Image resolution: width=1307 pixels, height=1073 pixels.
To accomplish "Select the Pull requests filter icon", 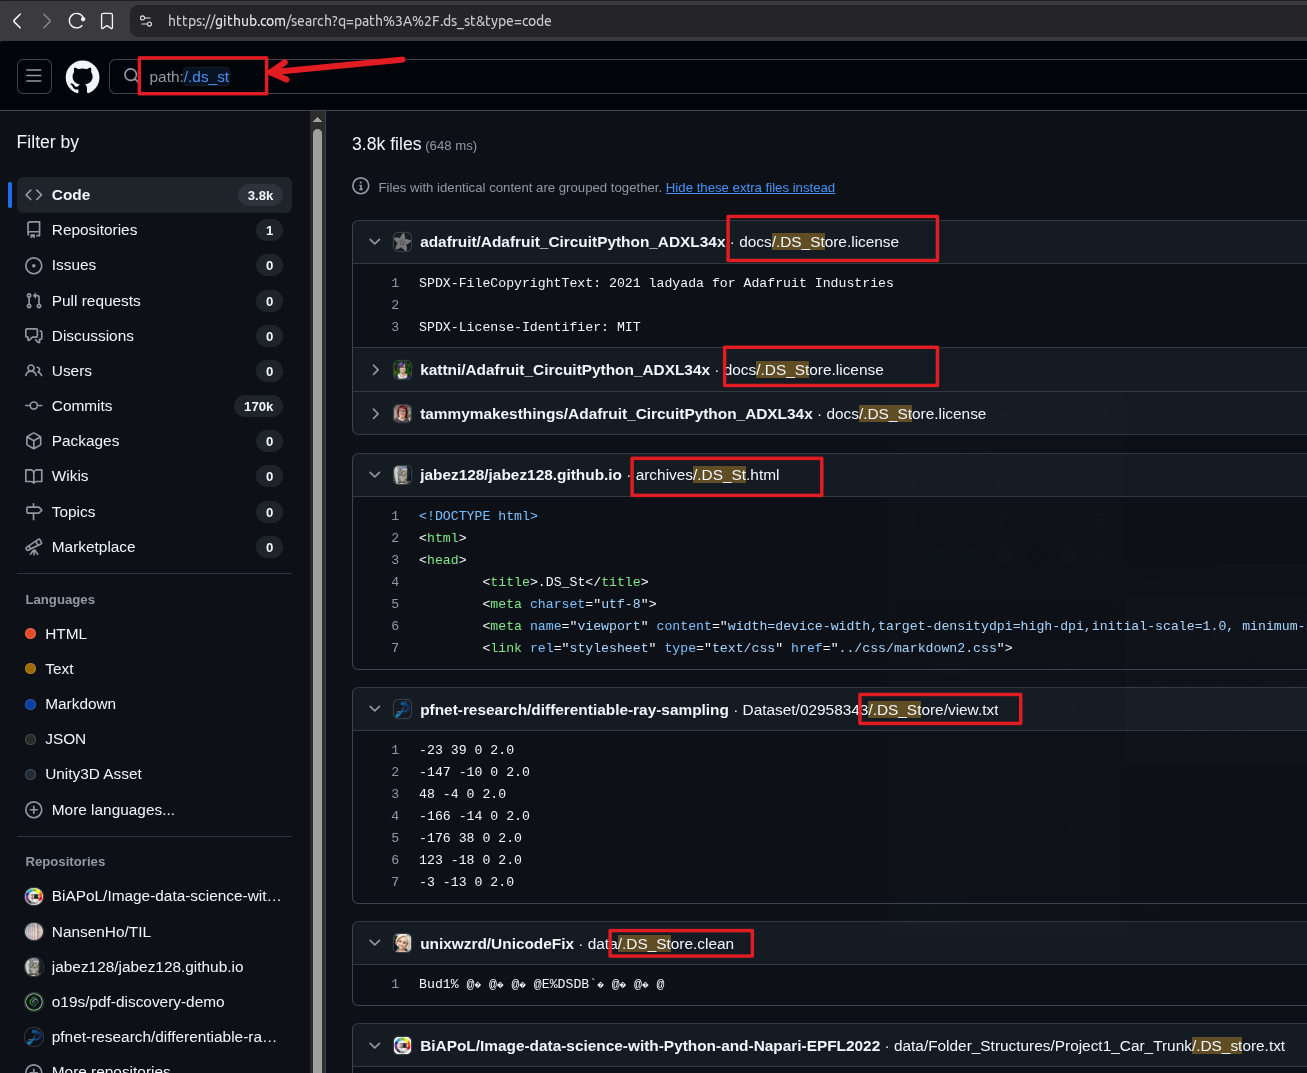I will pos(33,300).
